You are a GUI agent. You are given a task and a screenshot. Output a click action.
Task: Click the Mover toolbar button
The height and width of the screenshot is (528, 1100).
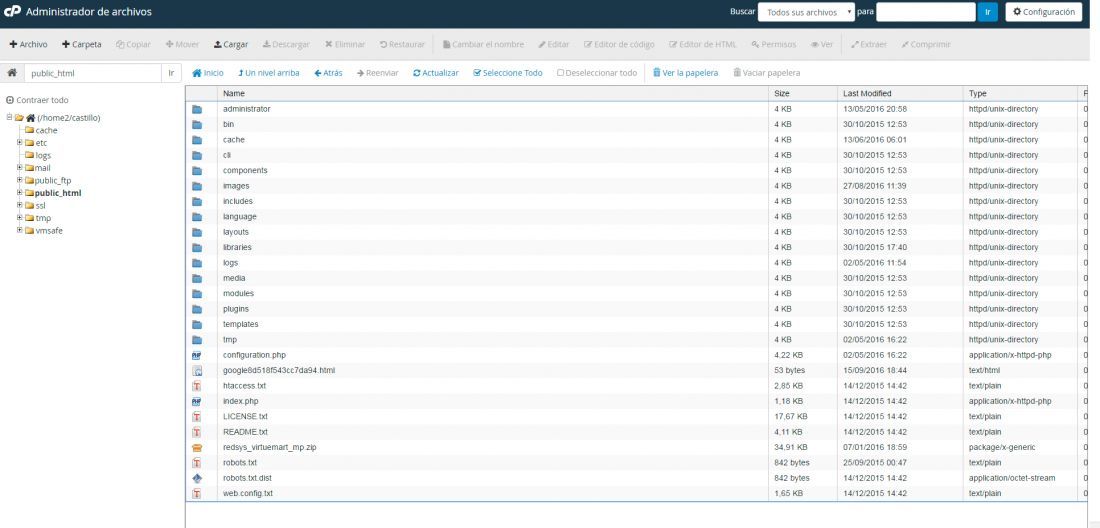[x=182, y=44]
